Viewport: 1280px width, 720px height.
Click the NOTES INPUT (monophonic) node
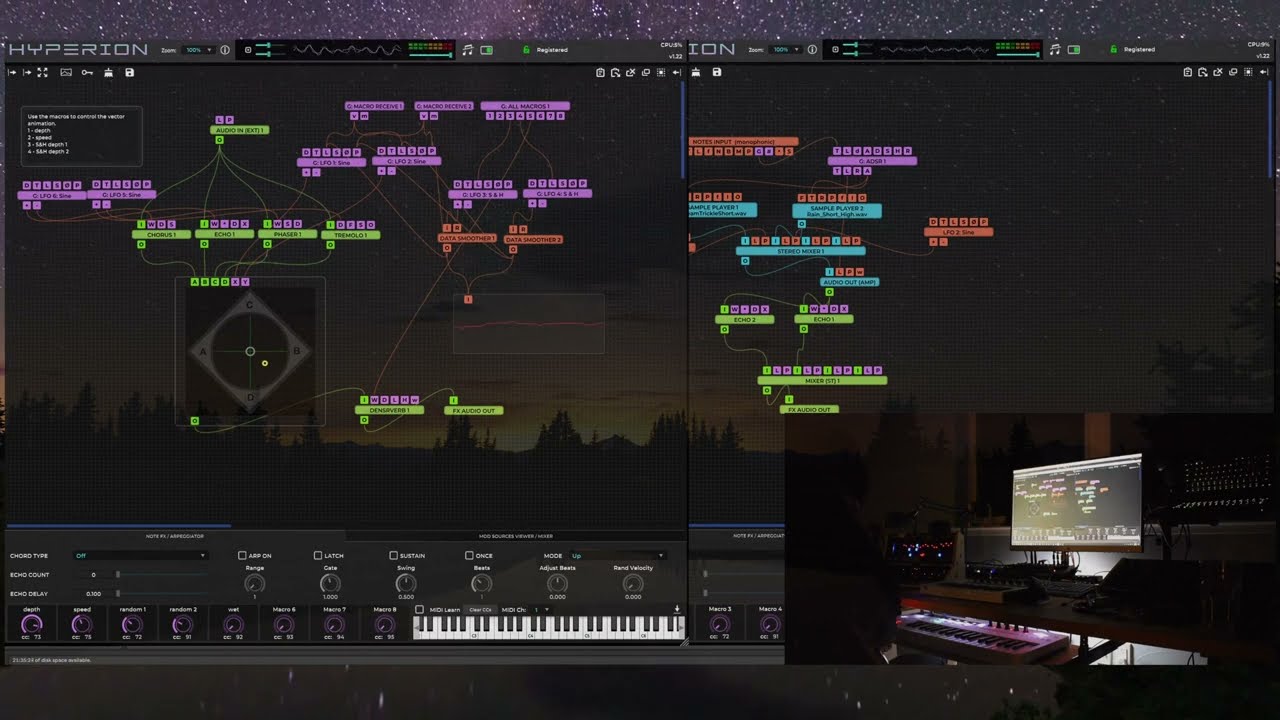tap(743, 142)
